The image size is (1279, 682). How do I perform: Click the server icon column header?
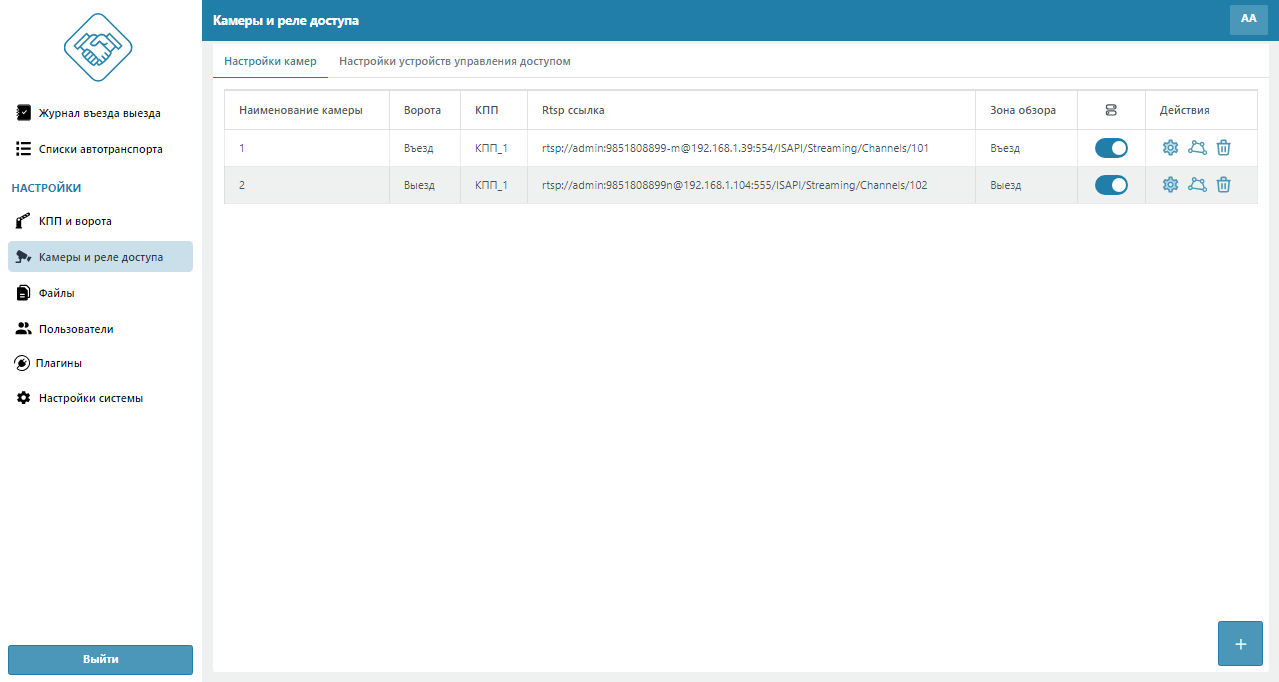[x=1111, y=110]
